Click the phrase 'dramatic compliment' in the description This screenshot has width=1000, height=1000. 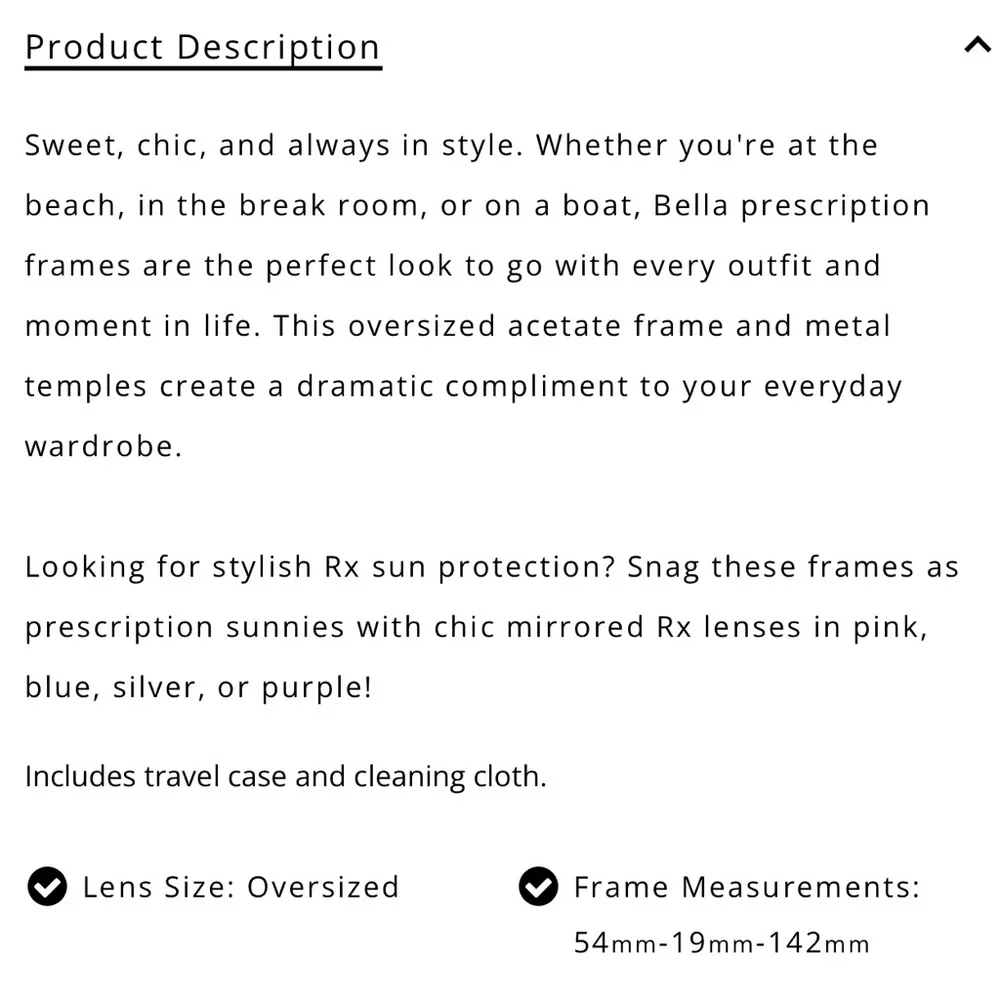[463, 386]
